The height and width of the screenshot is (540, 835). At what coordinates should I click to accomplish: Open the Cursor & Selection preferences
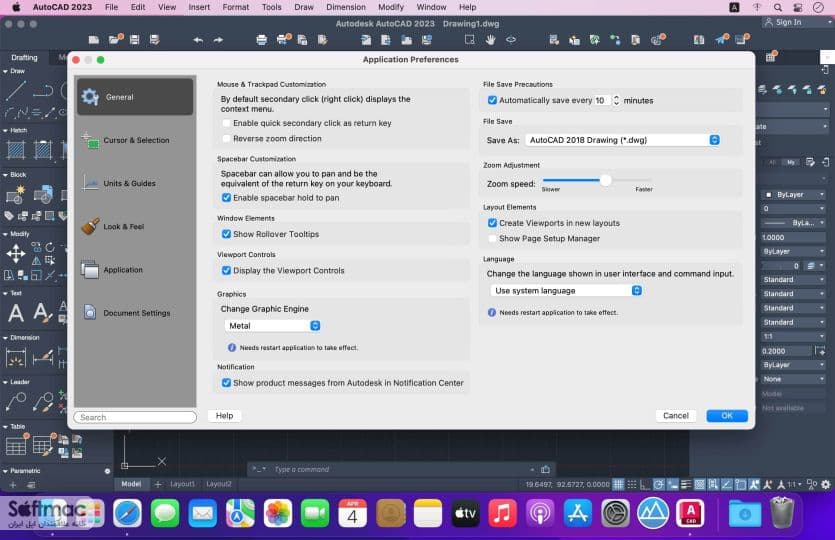(x=135, y=140)
